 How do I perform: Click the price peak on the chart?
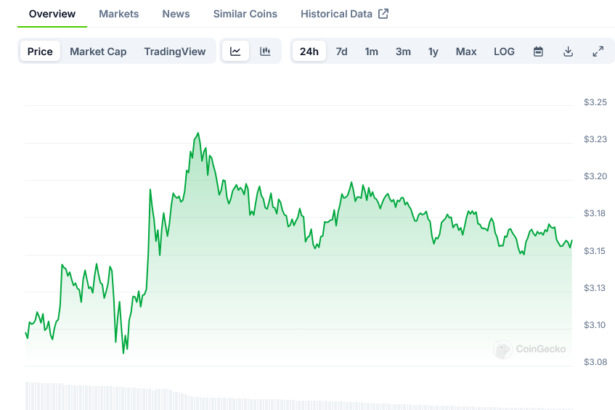pos(198,133)
